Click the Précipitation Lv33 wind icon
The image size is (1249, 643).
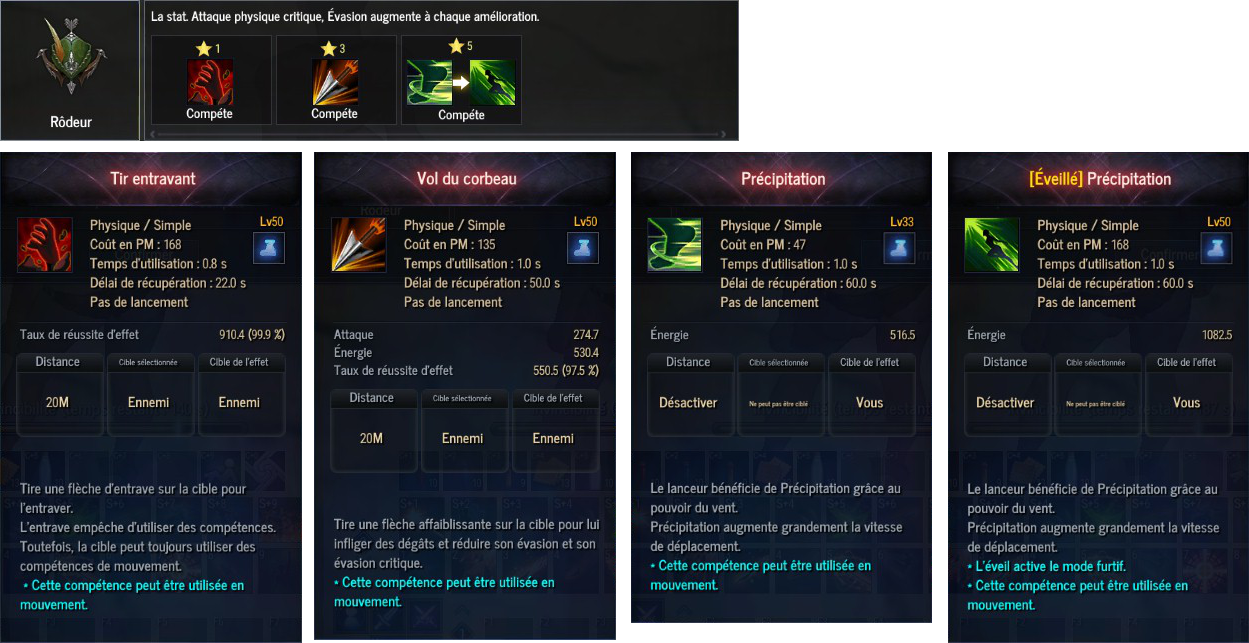point(674,245)
